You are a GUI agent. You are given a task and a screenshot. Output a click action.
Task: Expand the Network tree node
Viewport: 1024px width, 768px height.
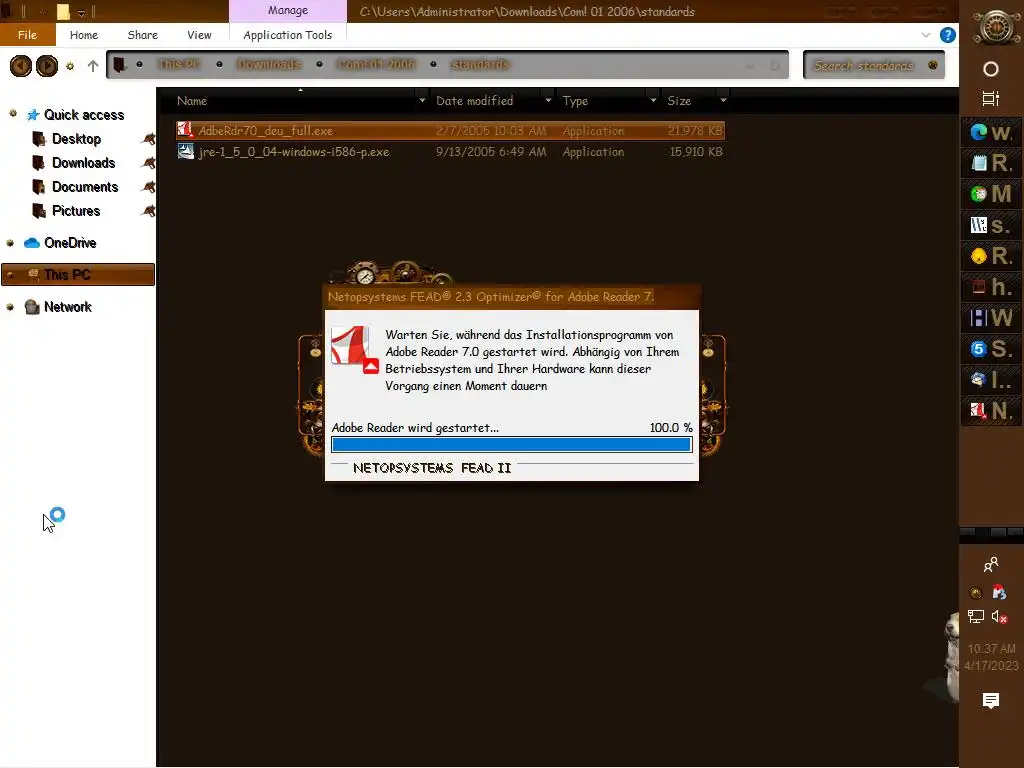point(10,307)
